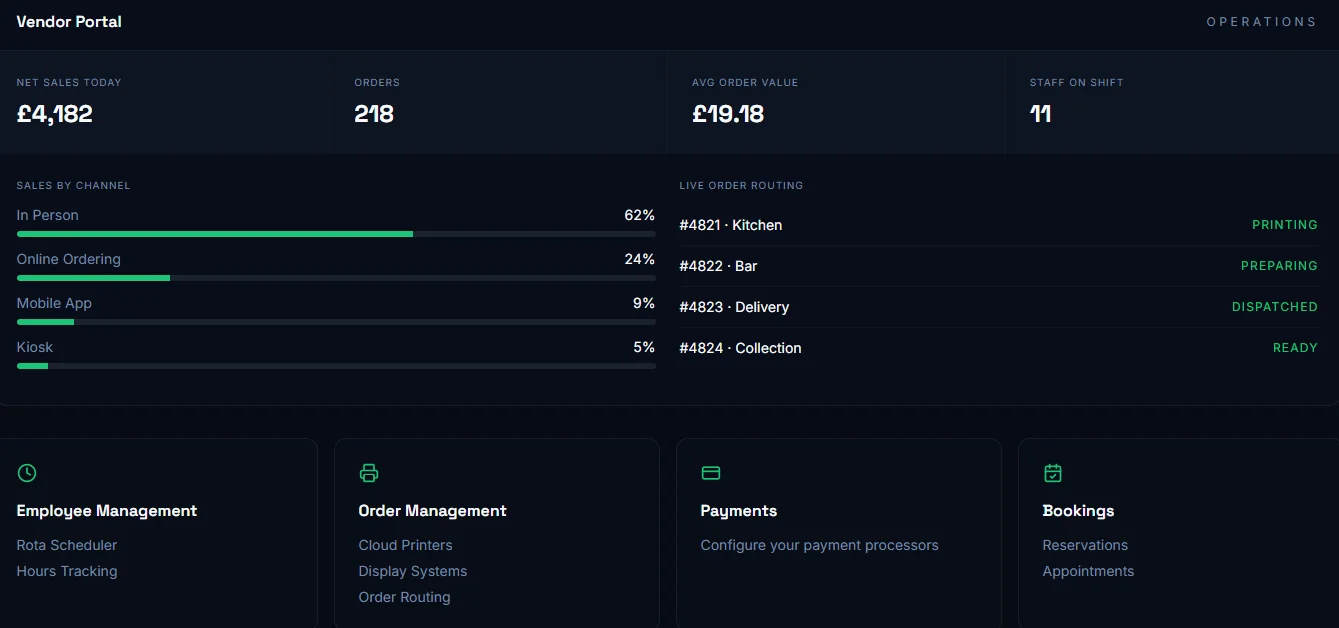Go to Order Routing settings
Screen dimensions: 1339x628
tap(405, 597)
